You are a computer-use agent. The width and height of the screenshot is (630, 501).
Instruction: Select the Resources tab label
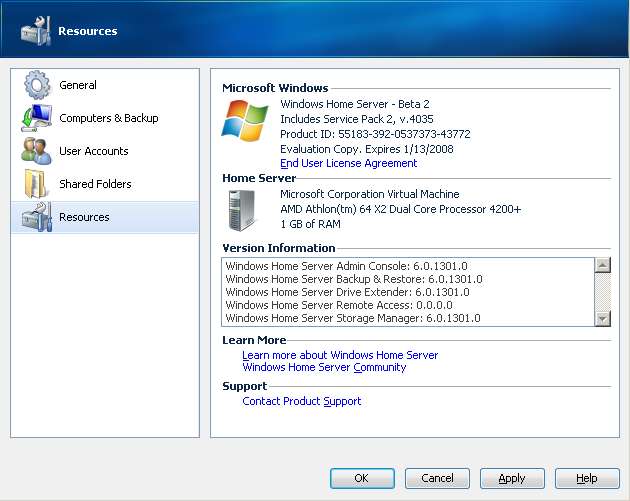coord(84,217)
